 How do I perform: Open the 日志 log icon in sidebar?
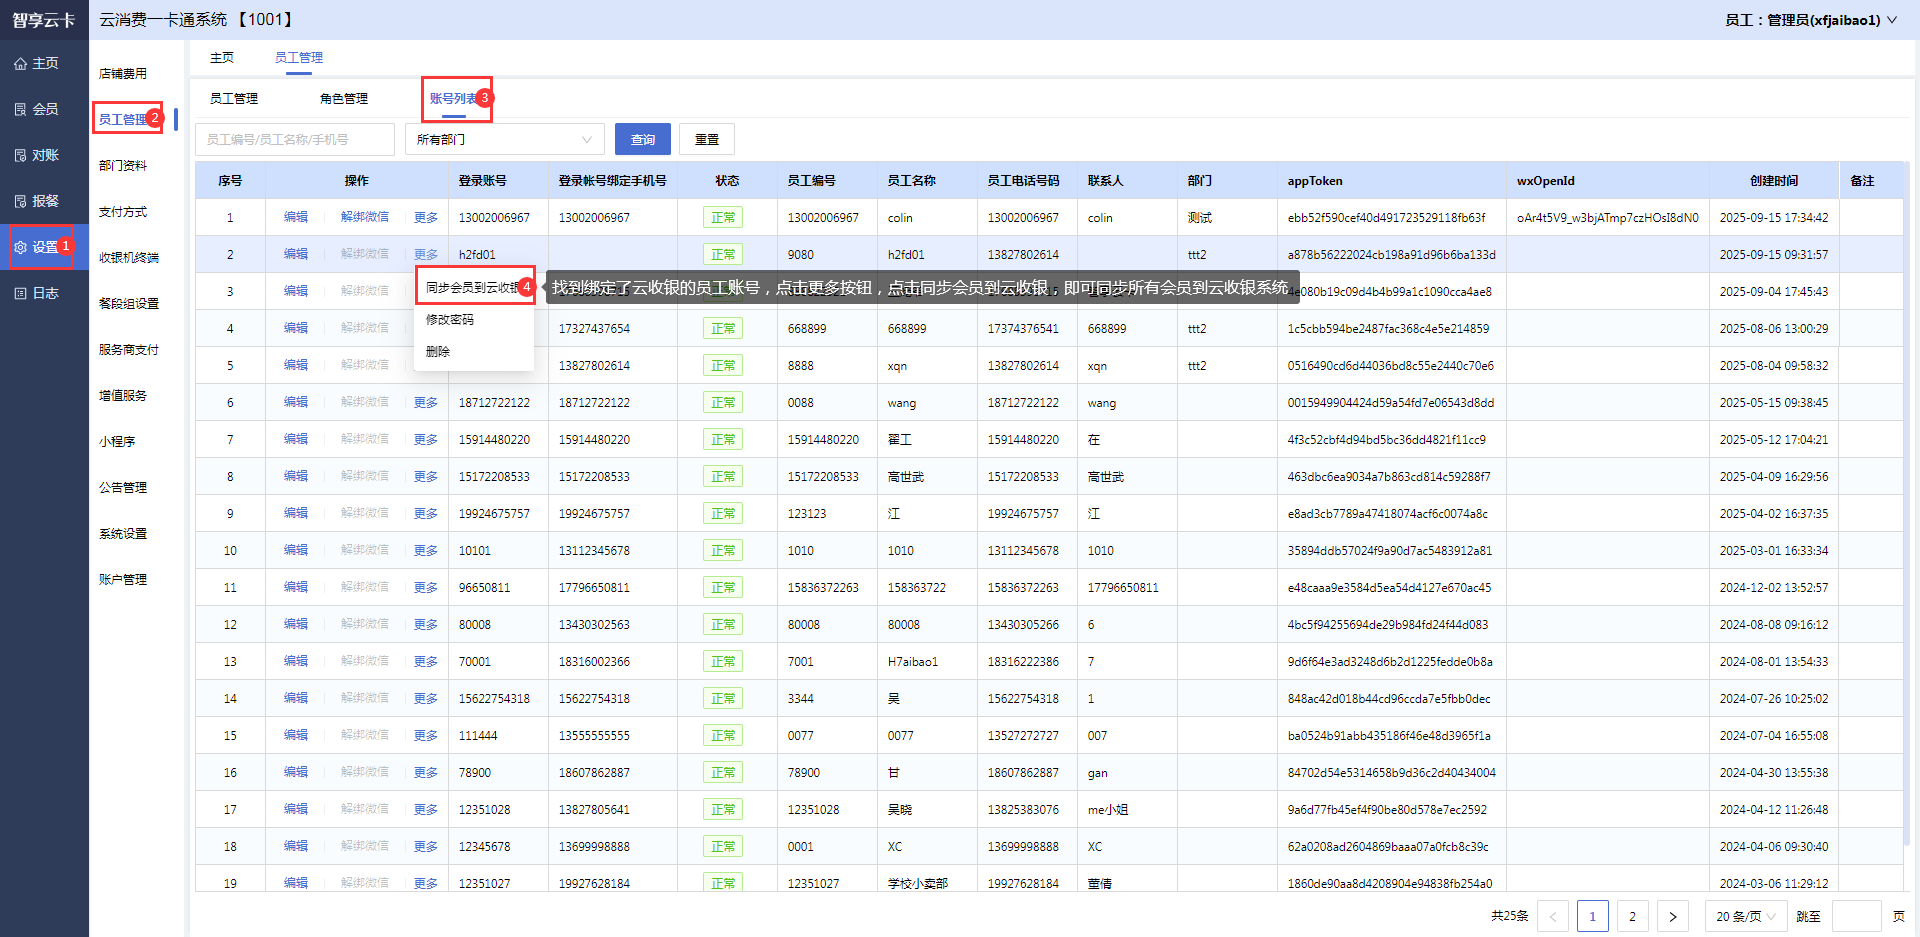point(21,294)
